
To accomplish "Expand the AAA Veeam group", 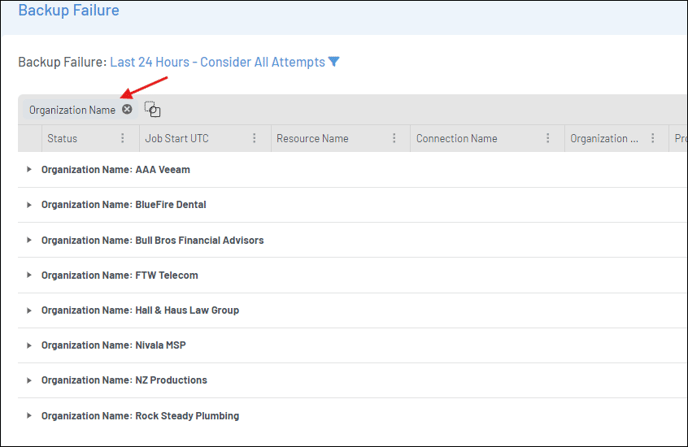I will click(x=29, y=169).
